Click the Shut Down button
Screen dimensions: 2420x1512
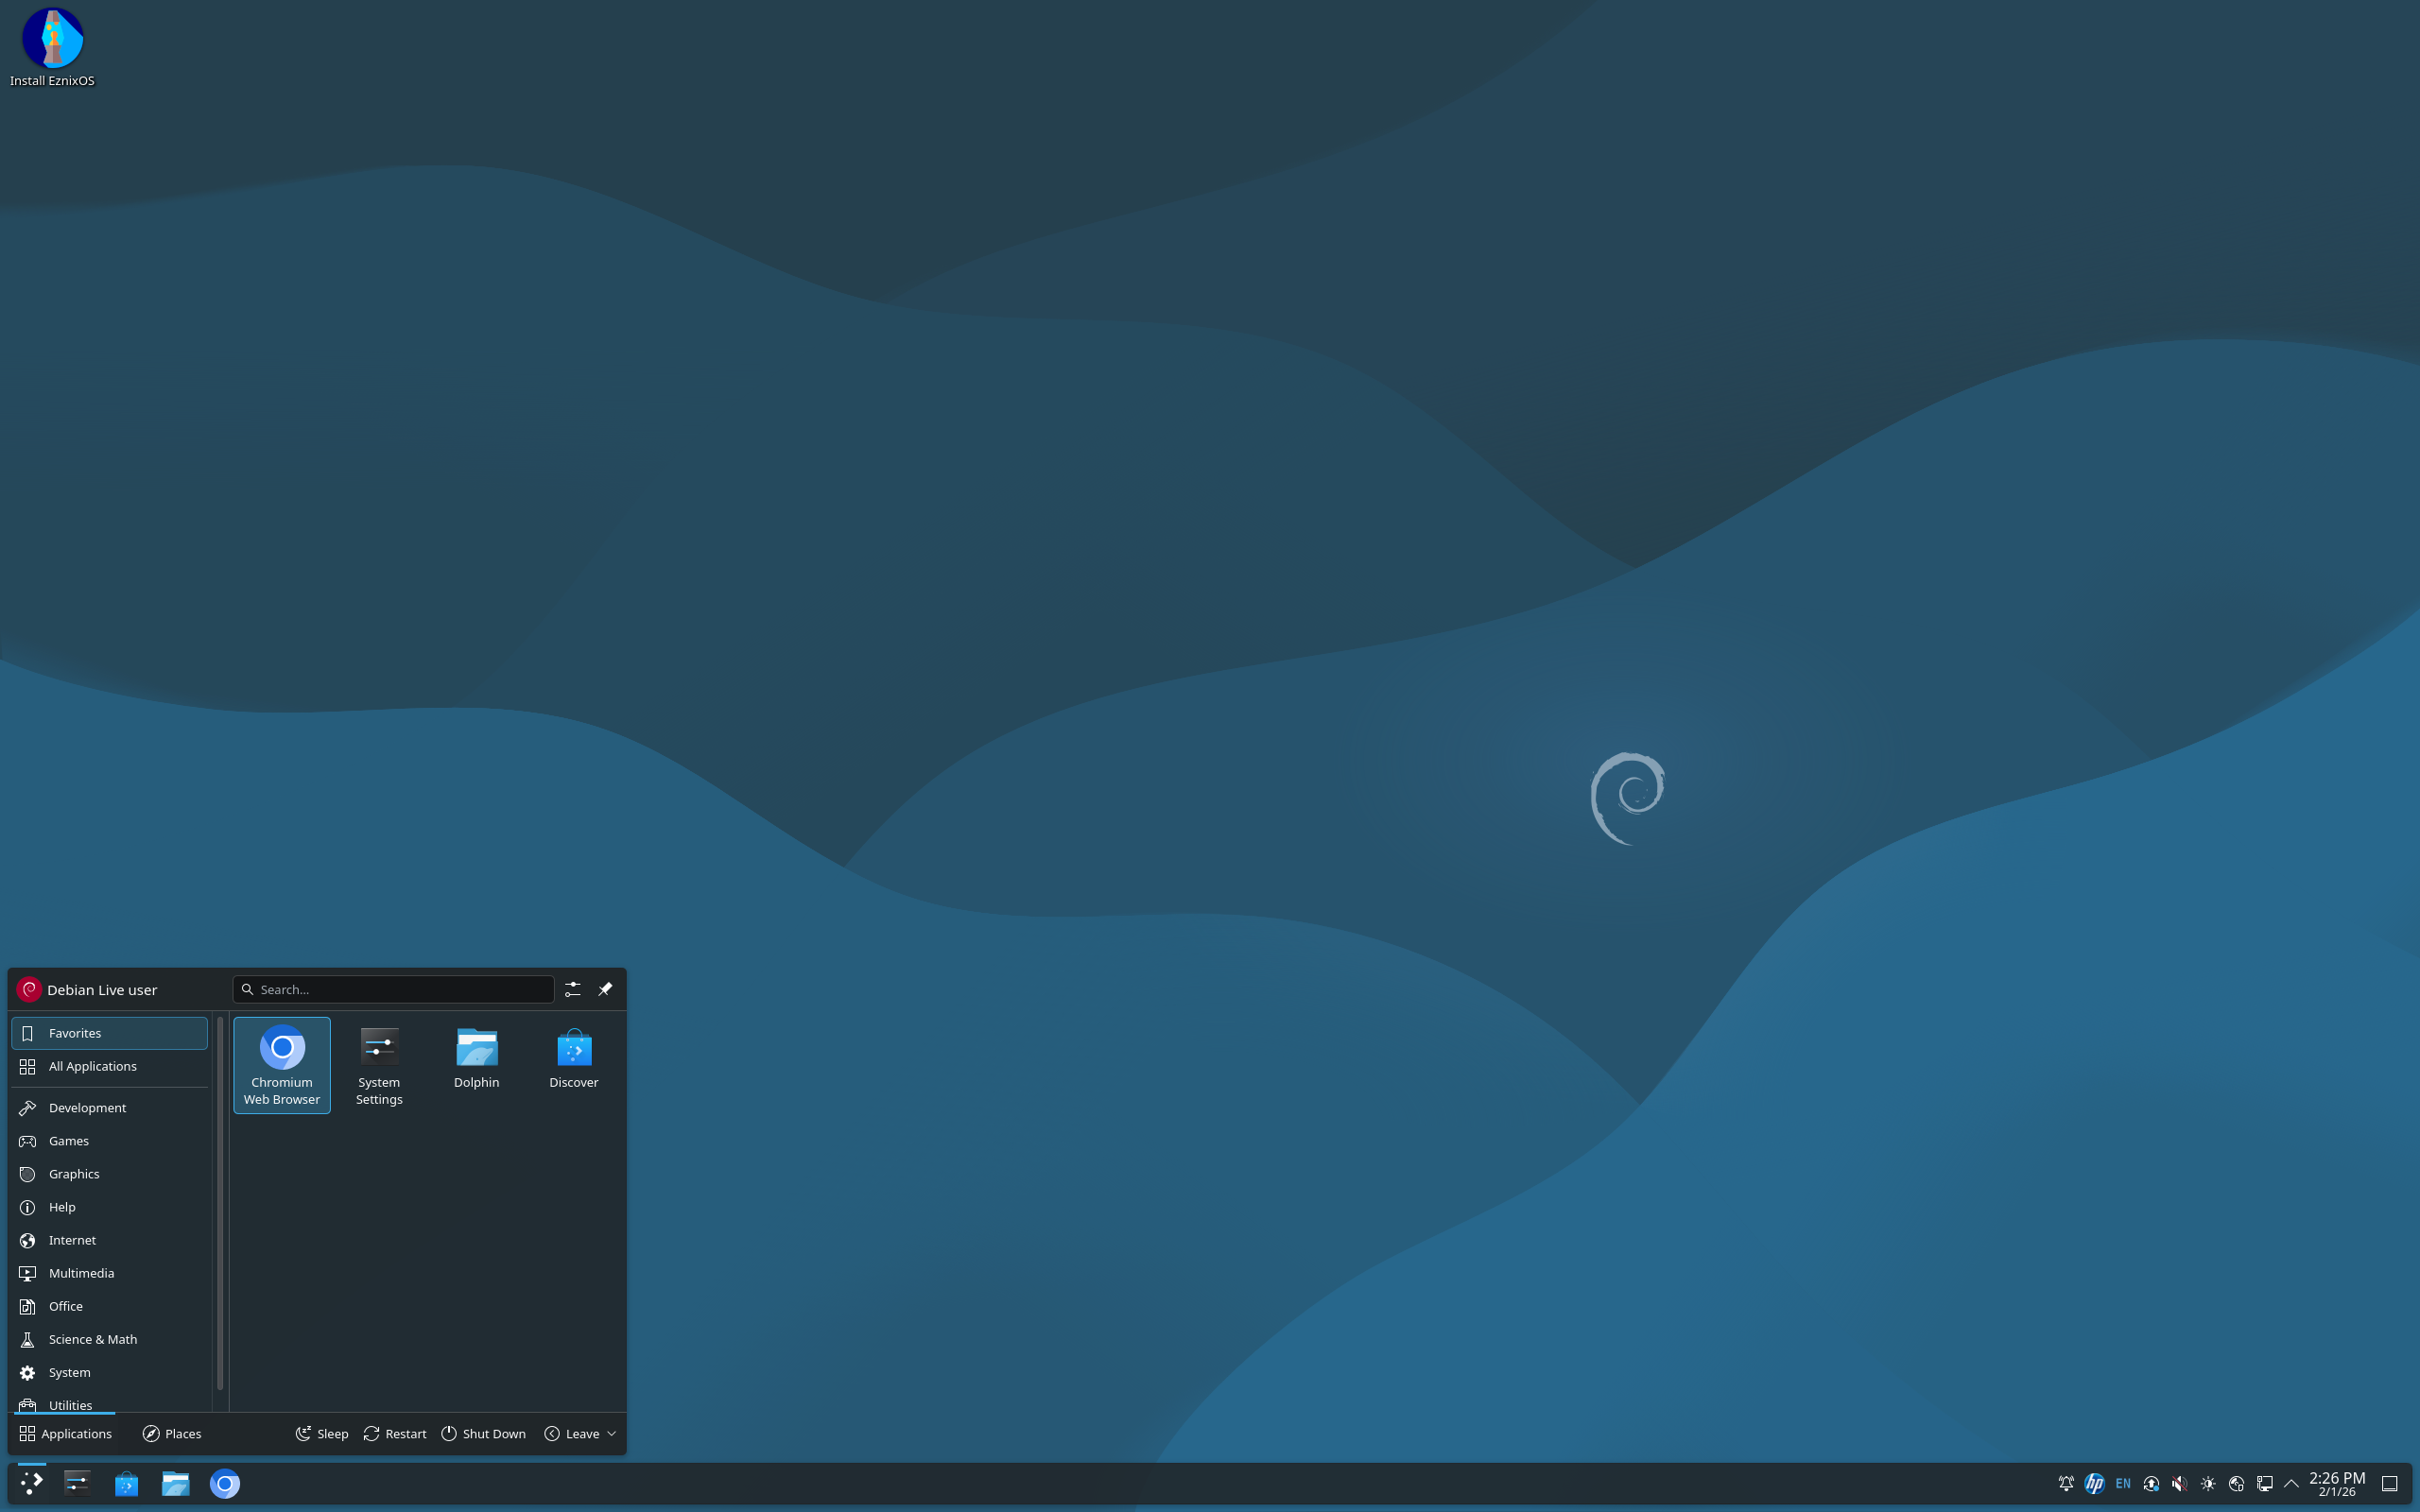click(x=484, y=1433)
